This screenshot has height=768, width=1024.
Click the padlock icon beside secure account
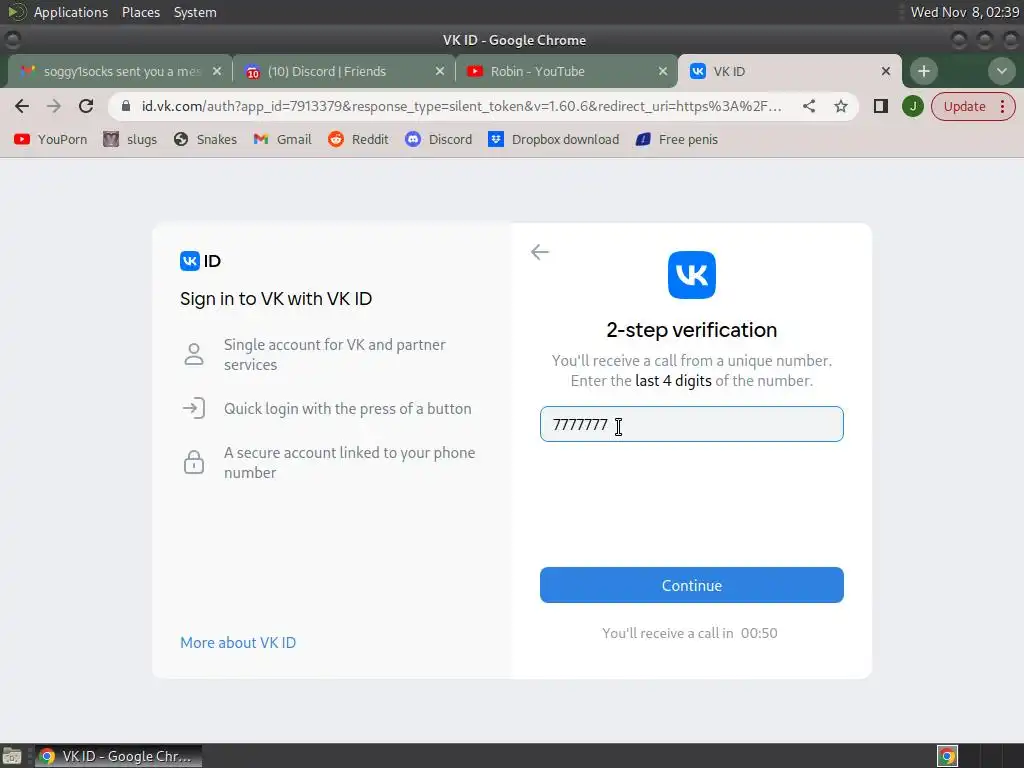[x=193, y=462]
